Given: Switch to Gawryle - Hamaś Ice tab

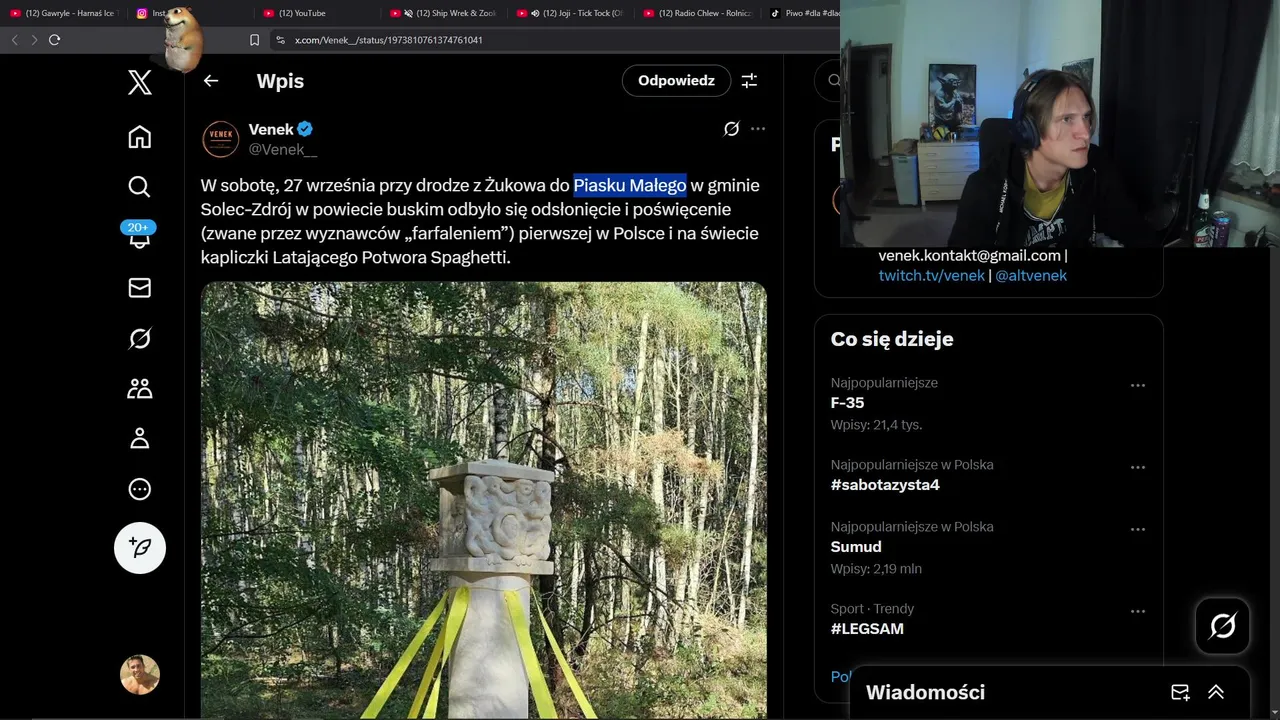Looking at the screenshot, I should (64, 13).
